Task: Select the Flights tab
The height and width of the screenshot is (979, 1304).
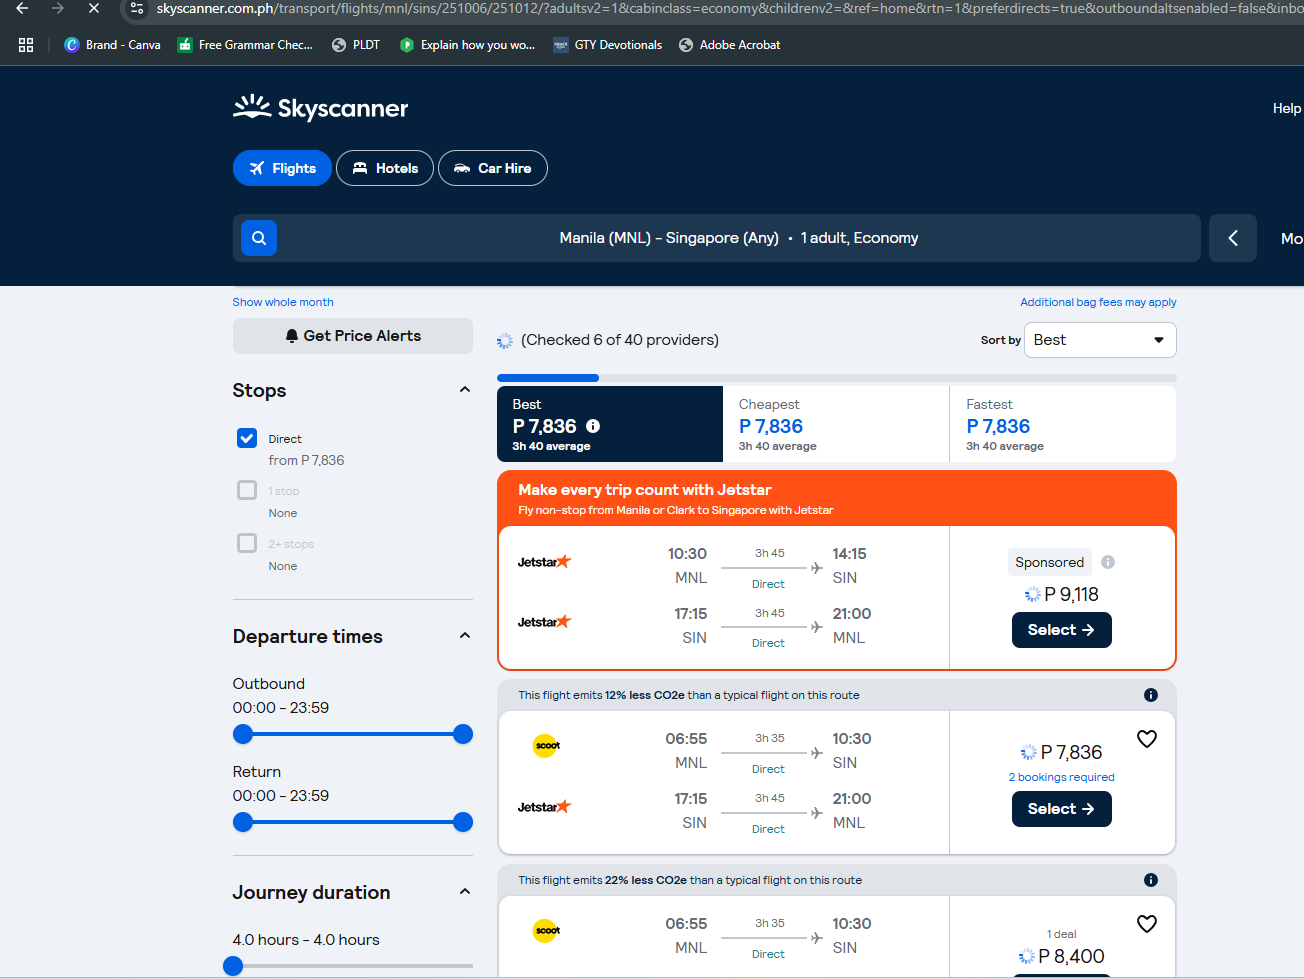Action: tap(282, 168)
